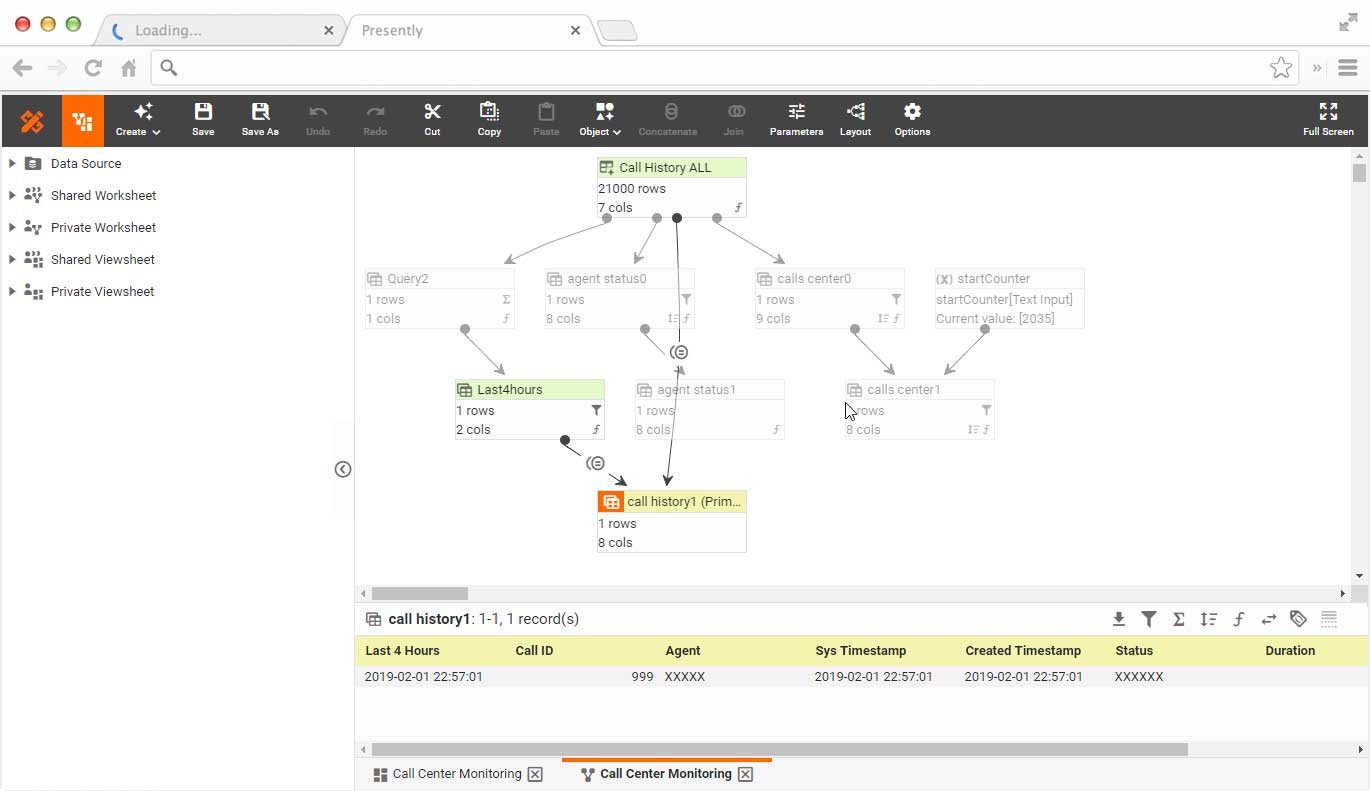Select the Shared Viewsheet tree item
Viewport: 1370px width, 791px height.
tap(102, 259)
